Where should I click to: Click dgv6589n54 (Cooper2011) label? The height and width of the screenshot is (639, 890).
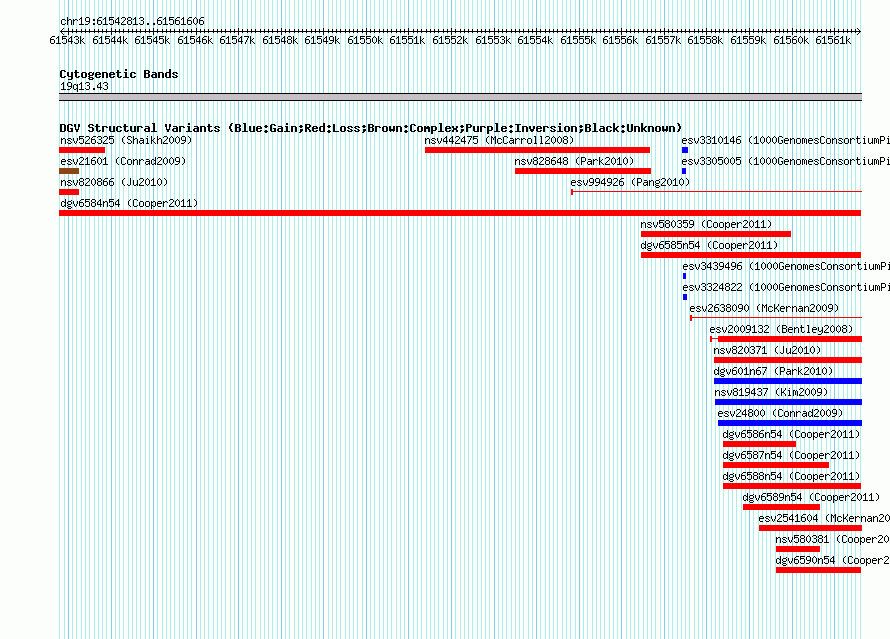pos(811,497)
